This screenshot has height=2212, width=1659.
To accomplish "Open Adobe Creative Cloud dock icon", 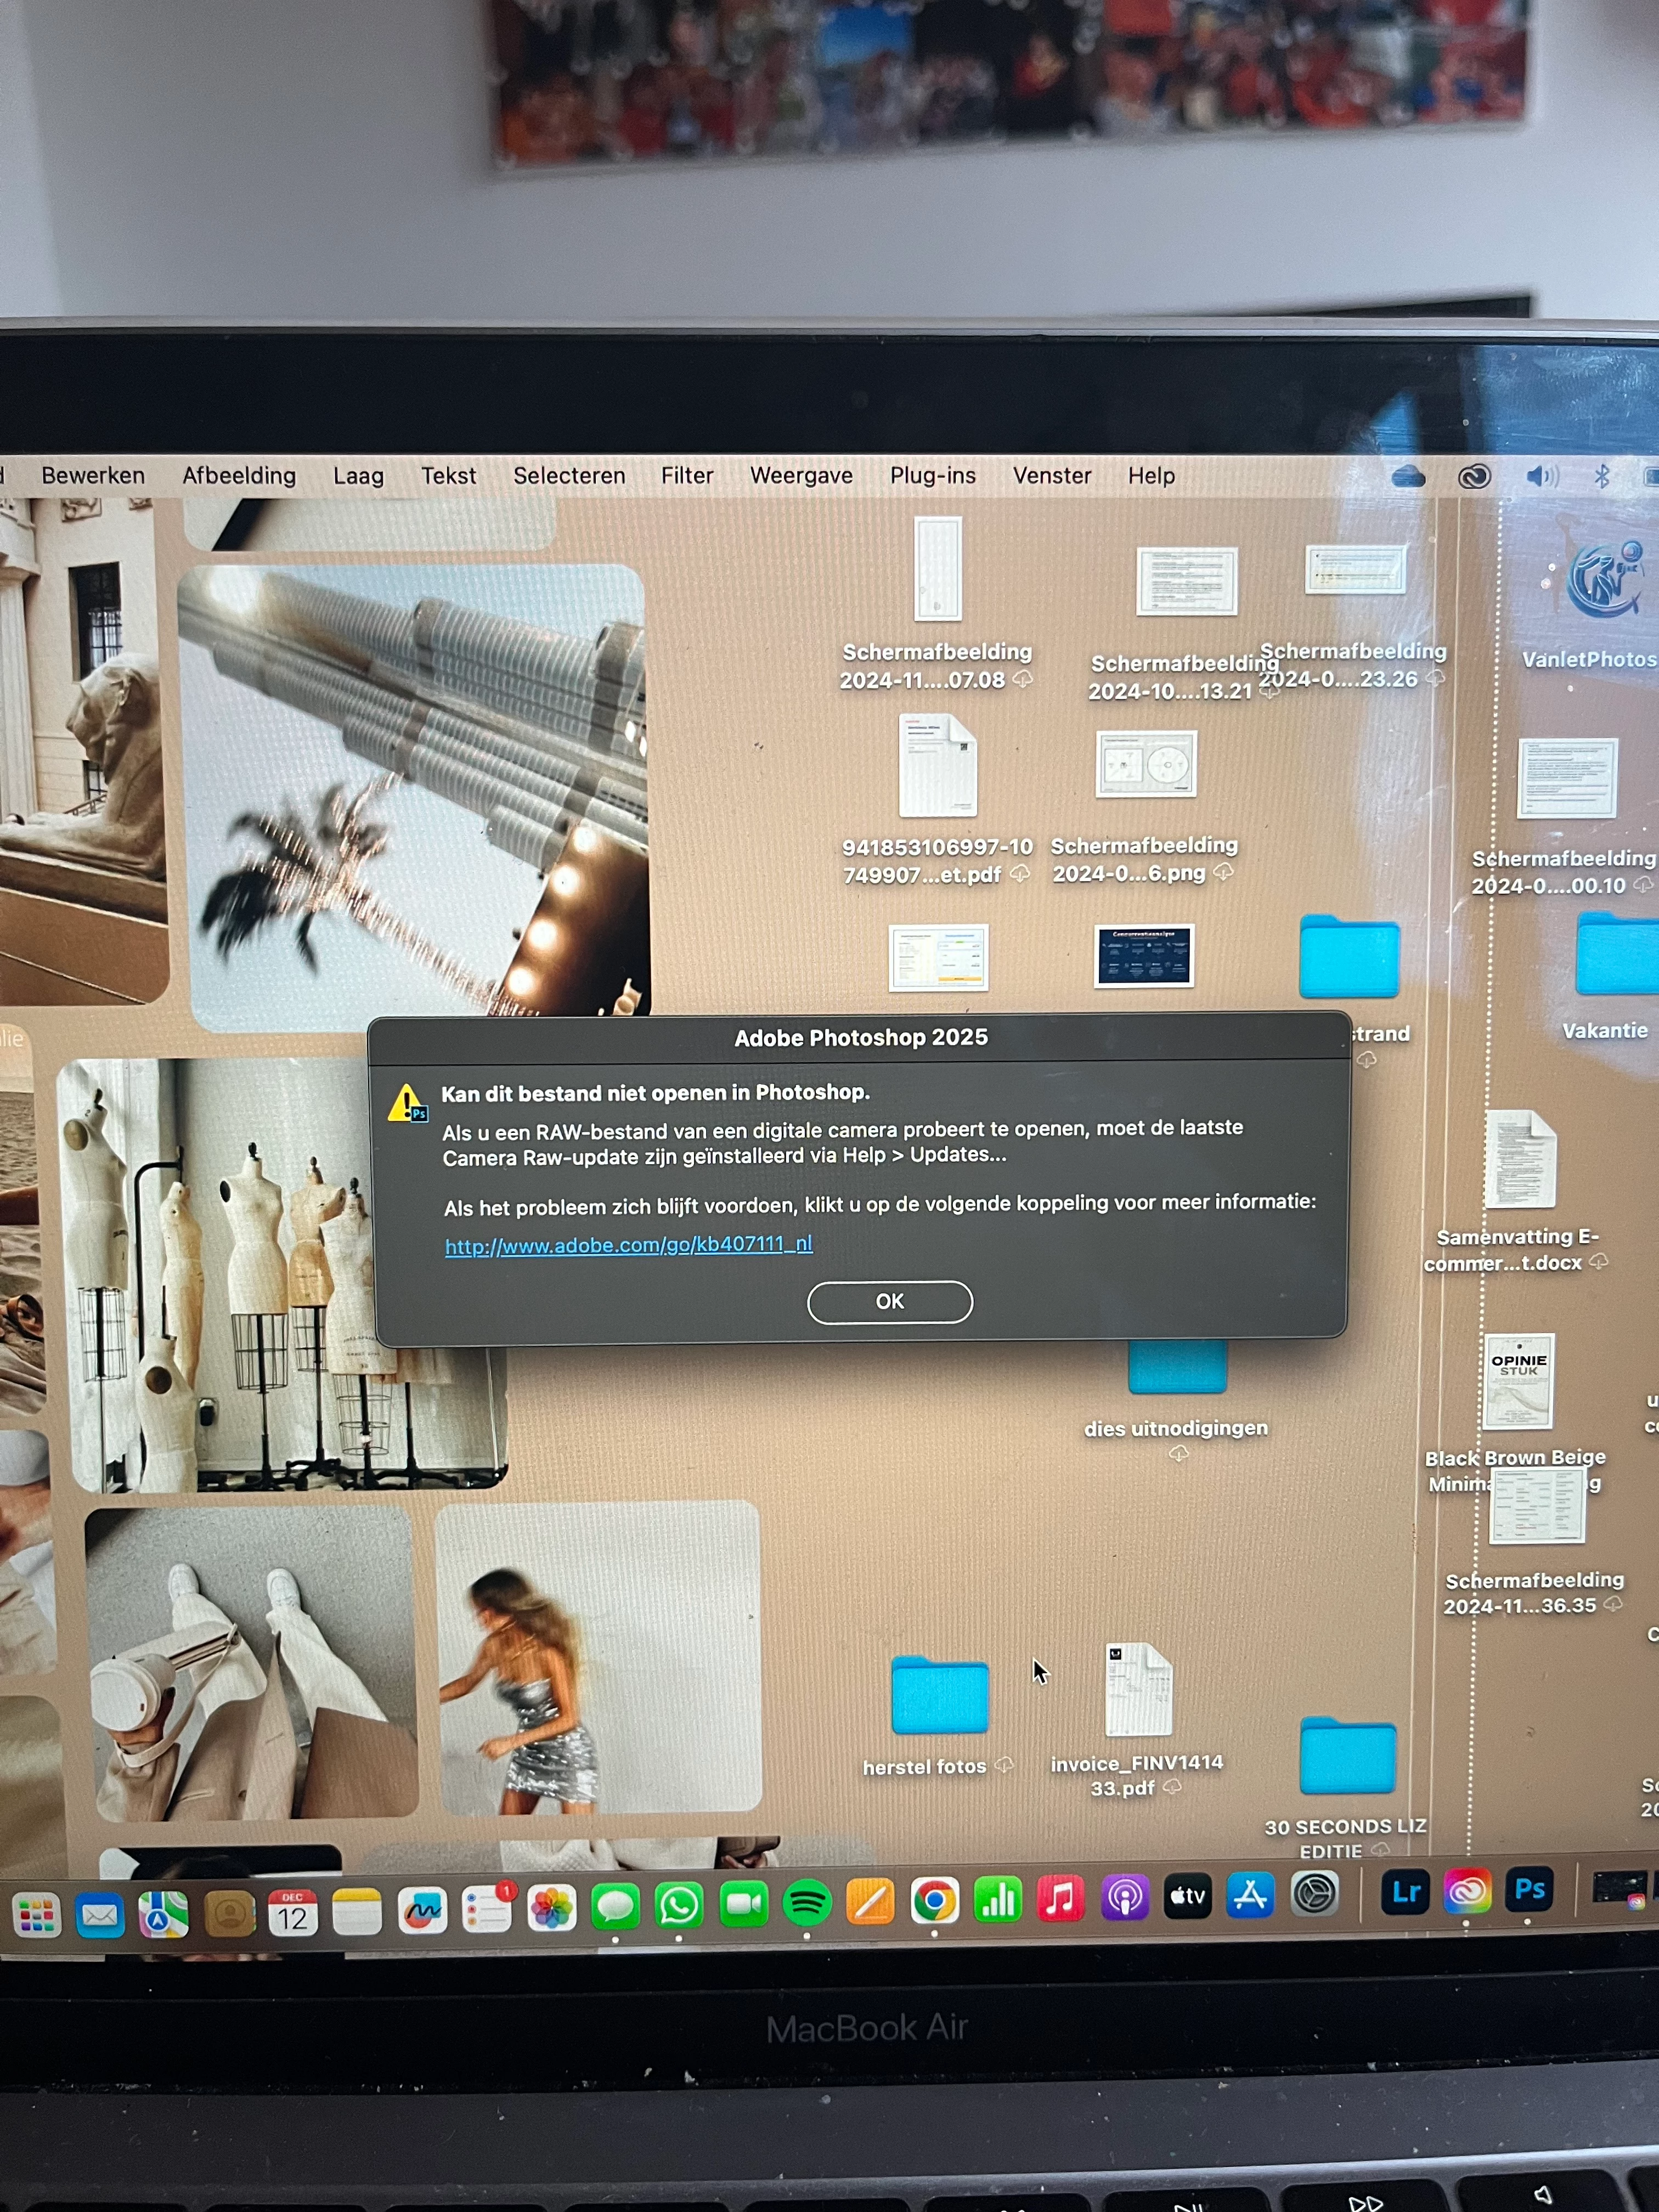I will click(1467, 1892).
